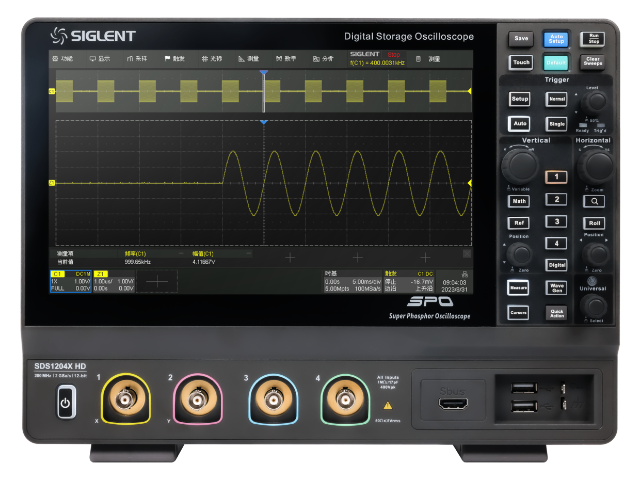Select Normal trigger mode button
The height and width of the screenshot is (480, 640).
(556, 99)
